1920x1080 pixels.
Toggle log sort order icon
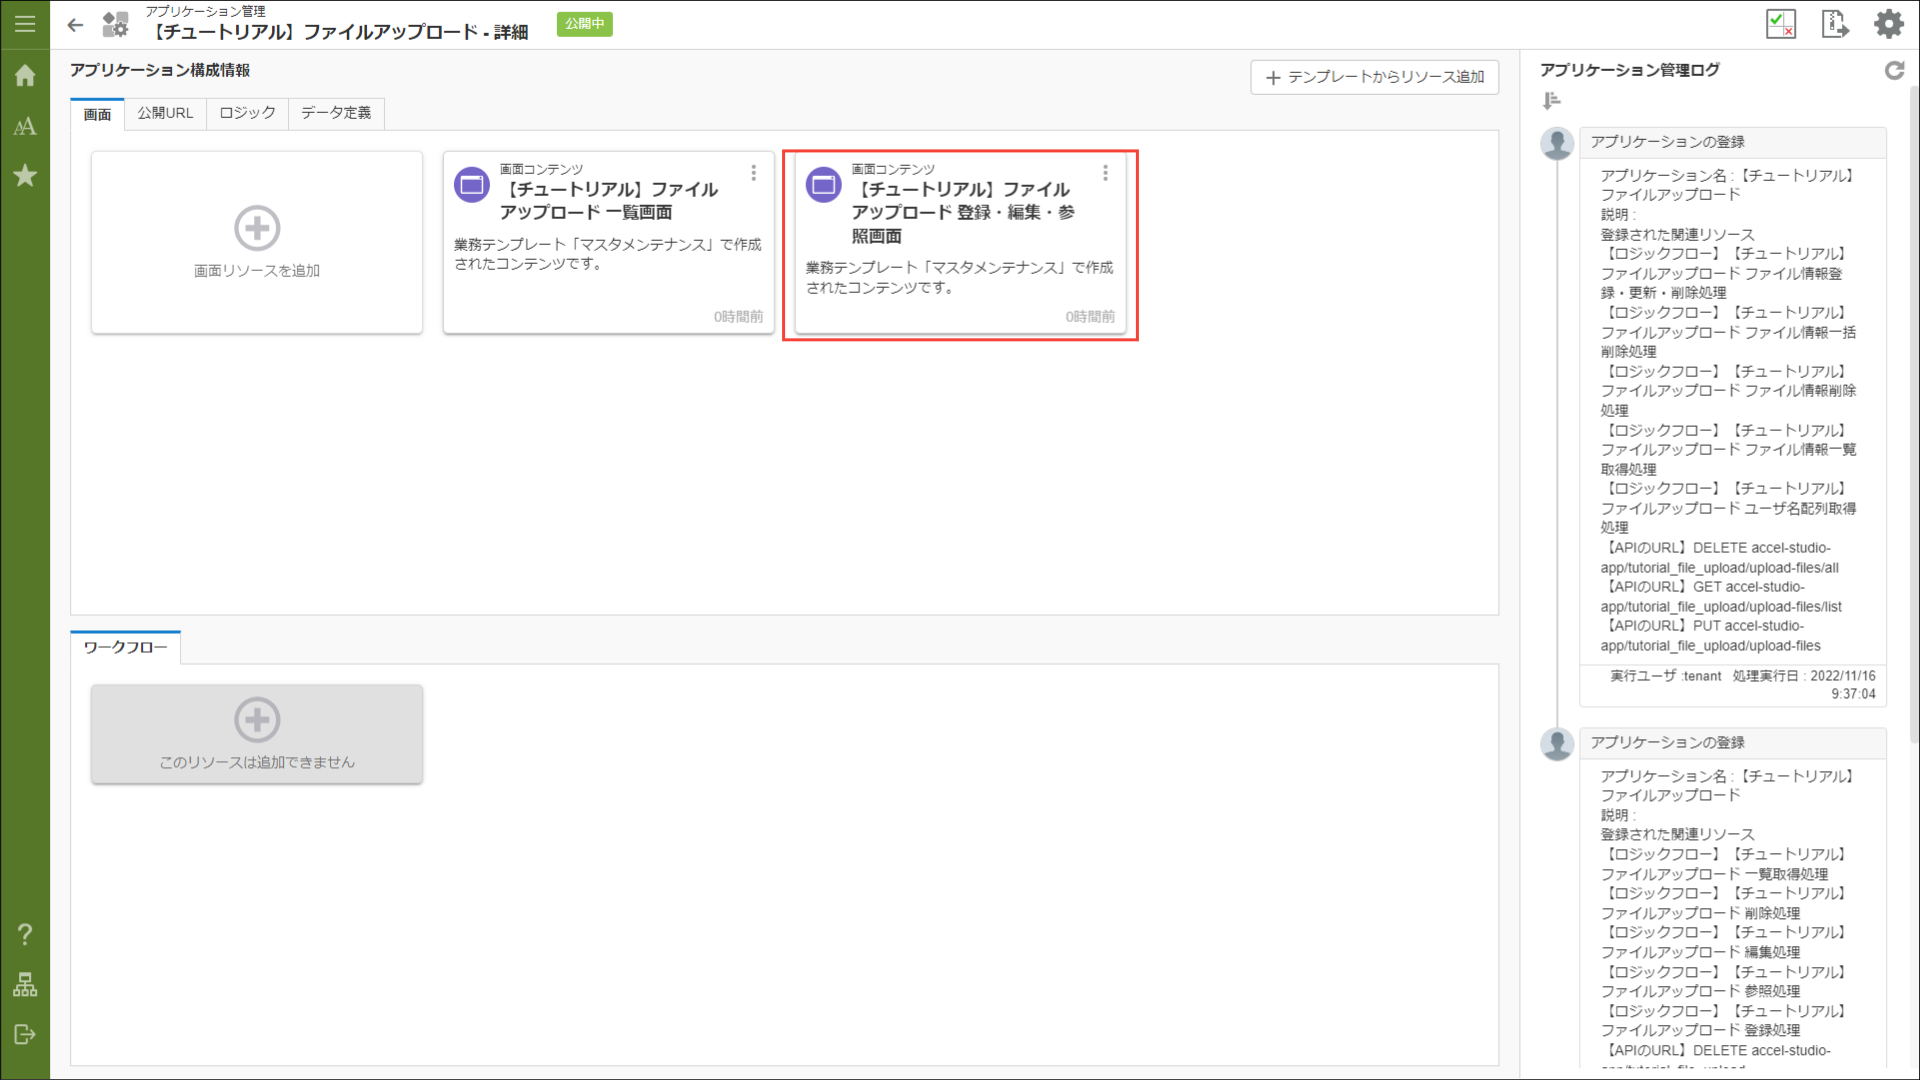1551,101
